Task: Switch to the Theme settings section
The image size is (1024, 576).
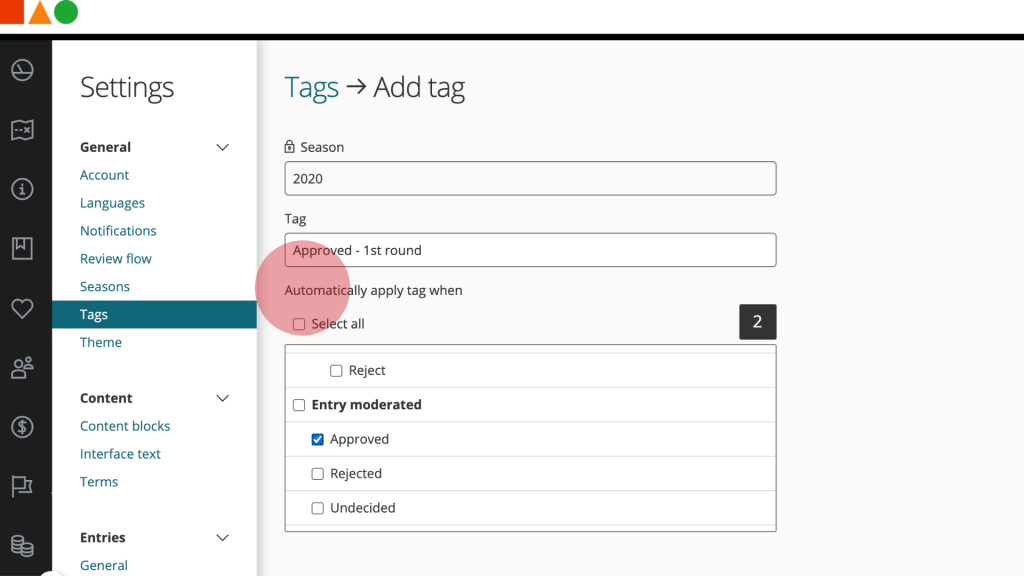Action: (x=100, y=342)
